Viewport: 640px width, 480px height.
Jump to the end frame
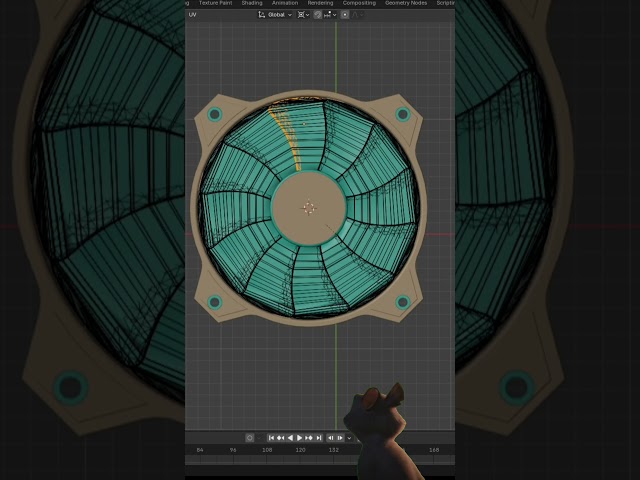click(x=319, y=438)
